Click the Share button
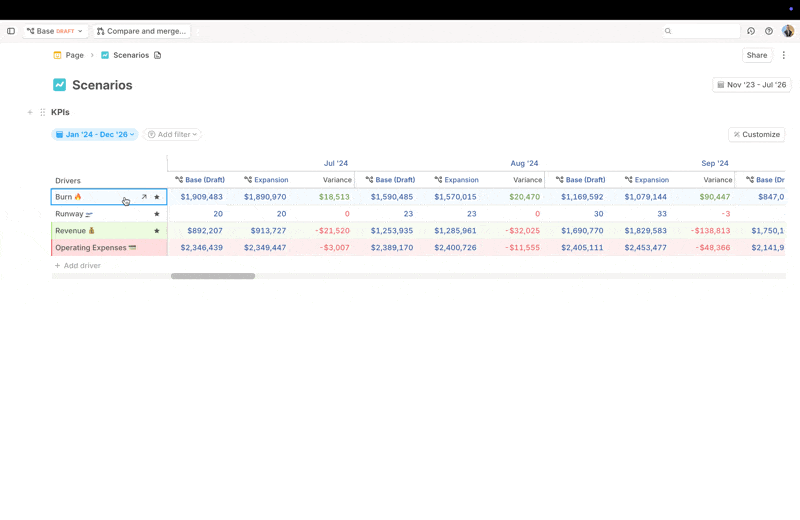This screenshot has width=800, height=520. (x=757, y=55)
